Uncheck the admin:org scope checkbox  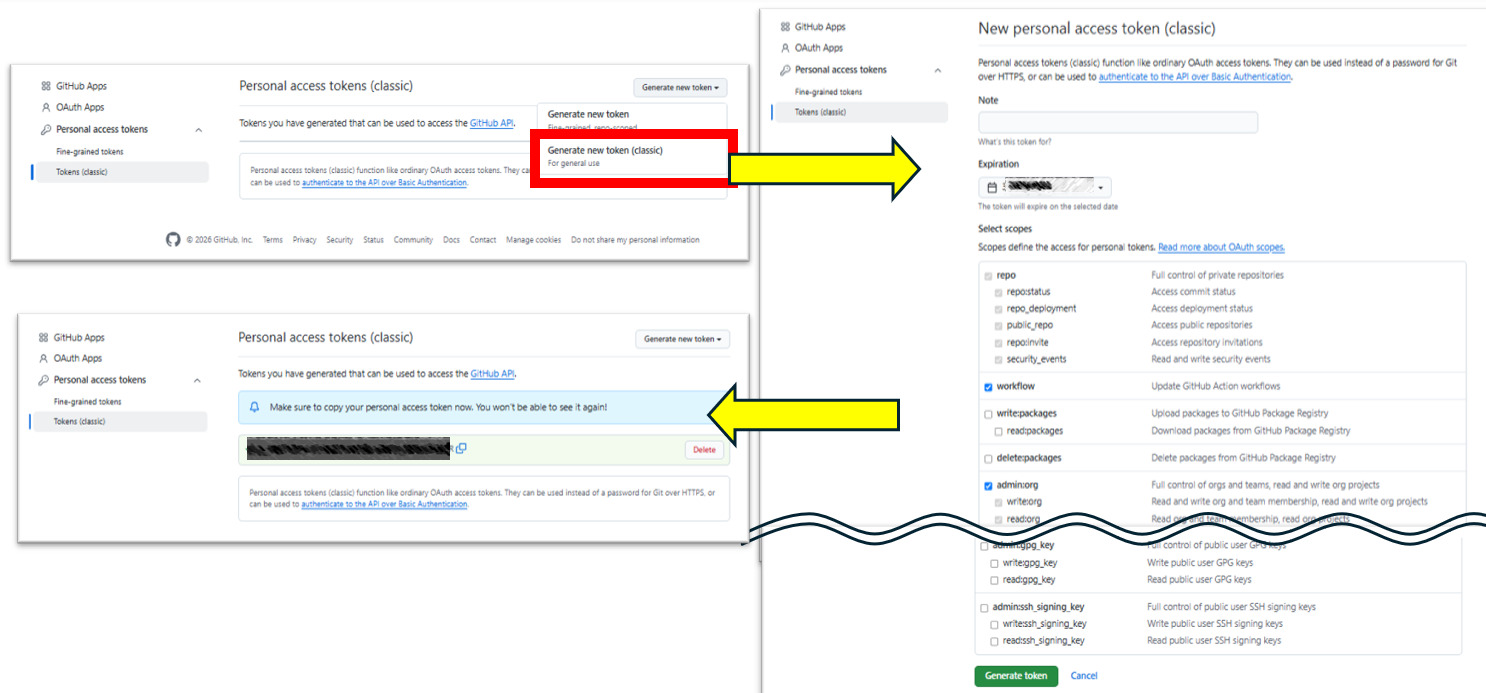click(988, 485)
